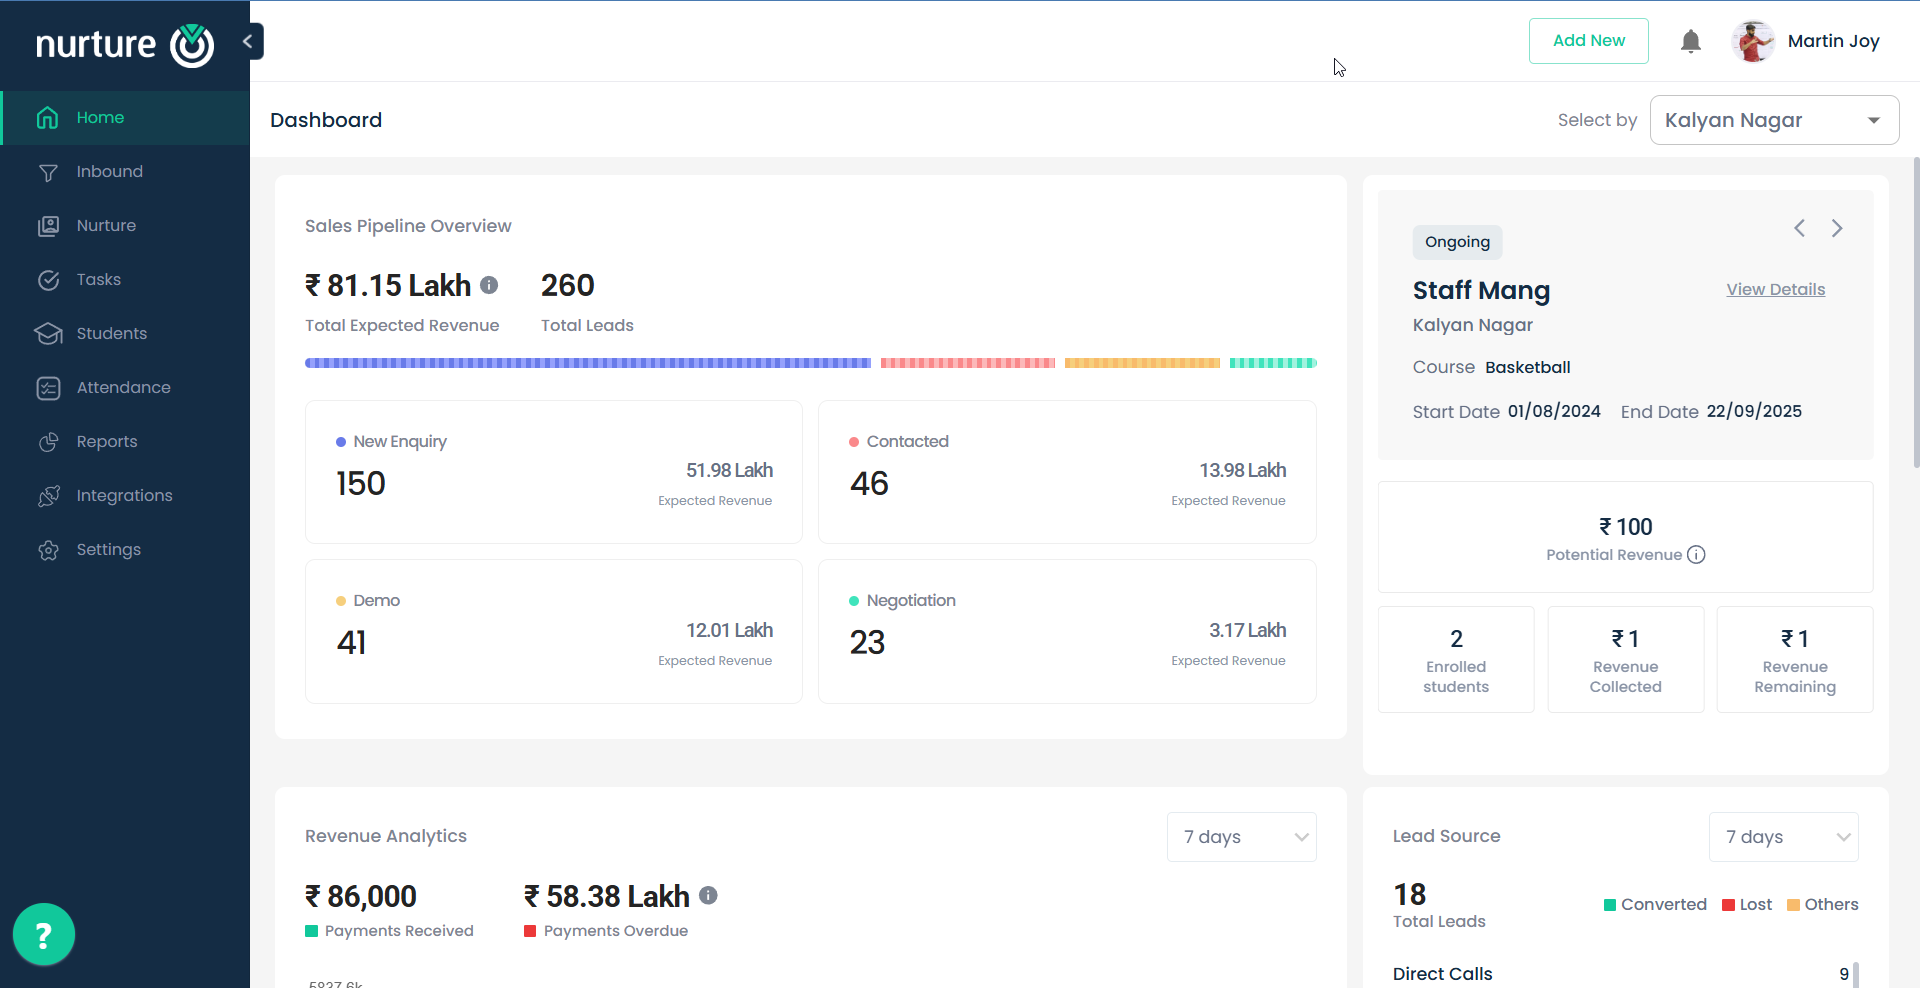Image resolution: width=1920 pixels, height=988 pixels.
Task: Open the Tasks menu item
Action: pos(125,280)
